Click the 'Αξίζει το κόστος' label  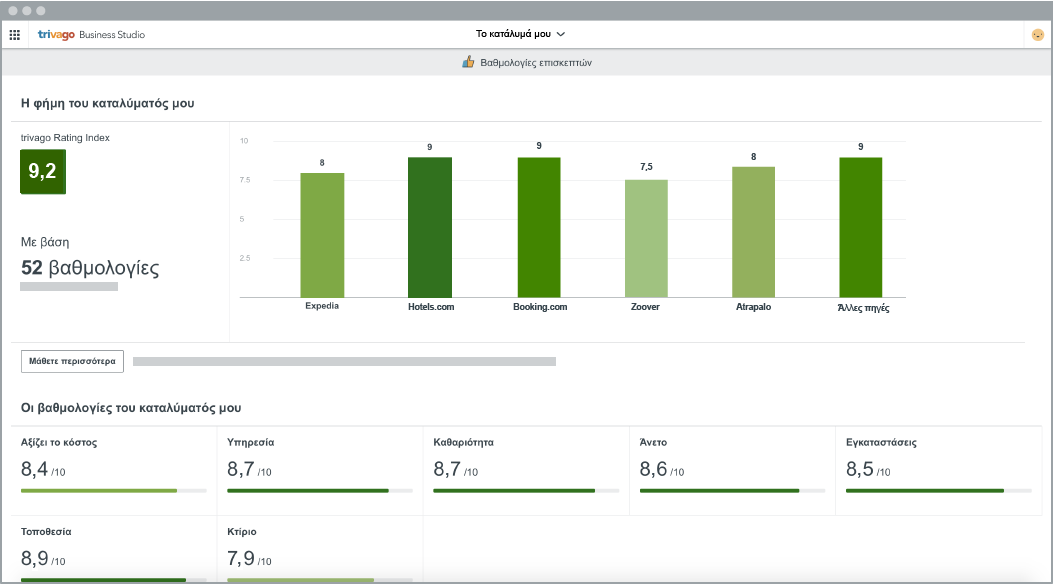[59, 442]
